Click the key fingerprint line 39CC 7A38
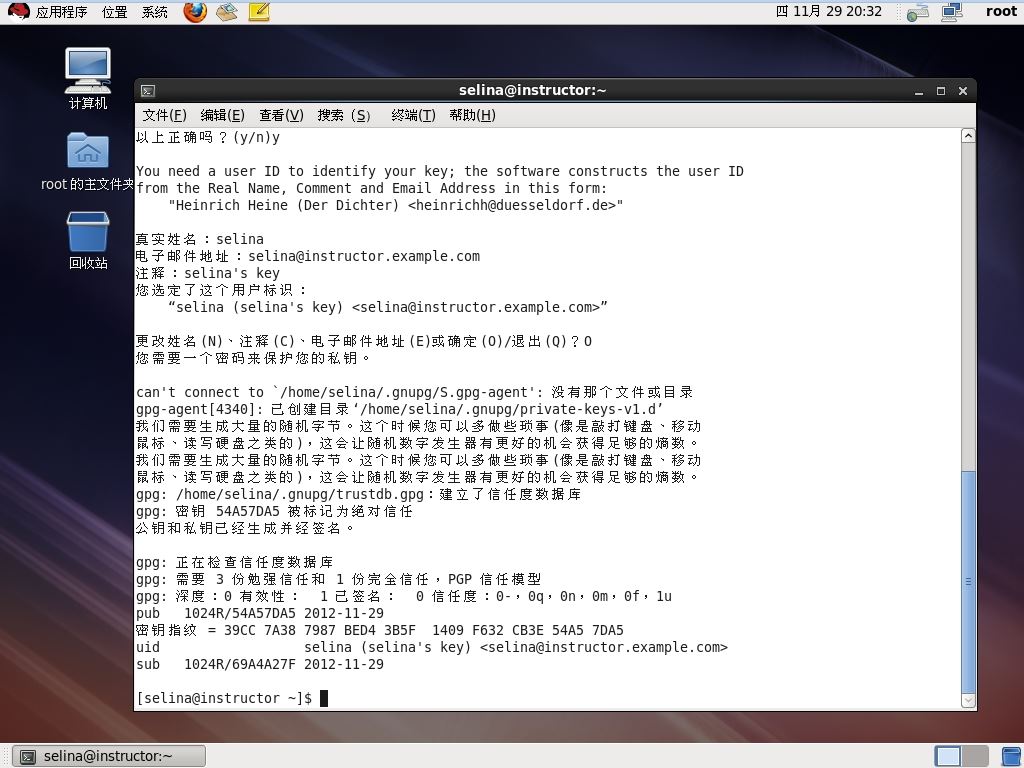 (379, 630)
